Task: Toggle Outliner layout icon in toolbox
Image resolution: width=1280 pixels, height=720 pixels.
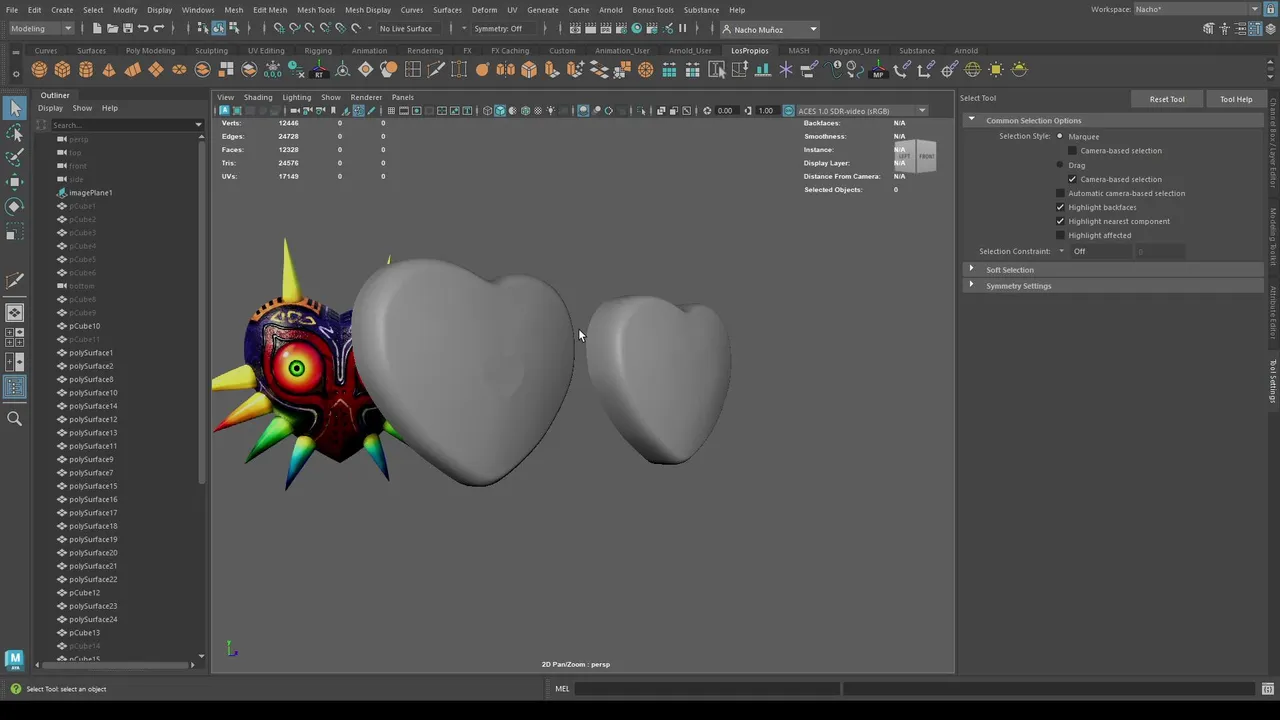Action: (14, 386)
